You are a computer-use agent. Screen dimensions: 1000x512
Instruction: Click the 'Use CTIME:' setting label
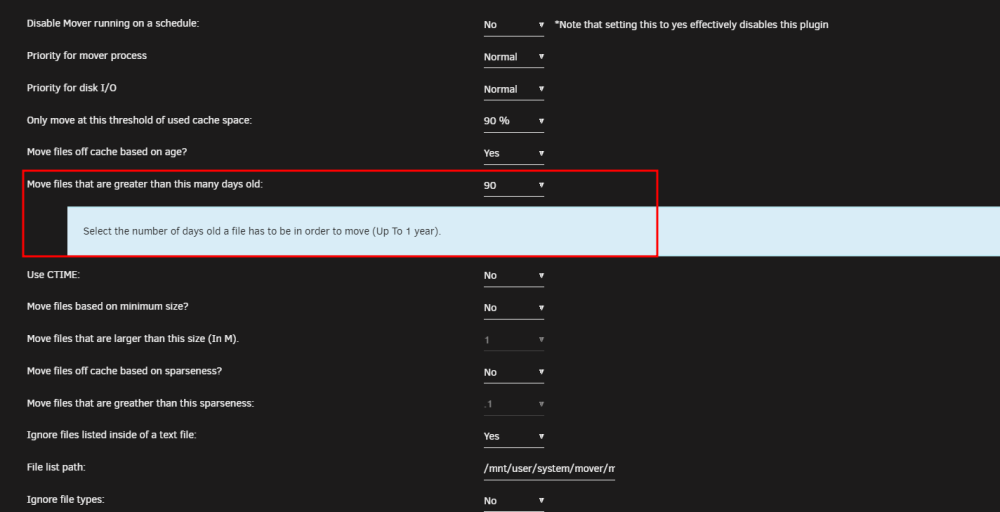(54, 274)
